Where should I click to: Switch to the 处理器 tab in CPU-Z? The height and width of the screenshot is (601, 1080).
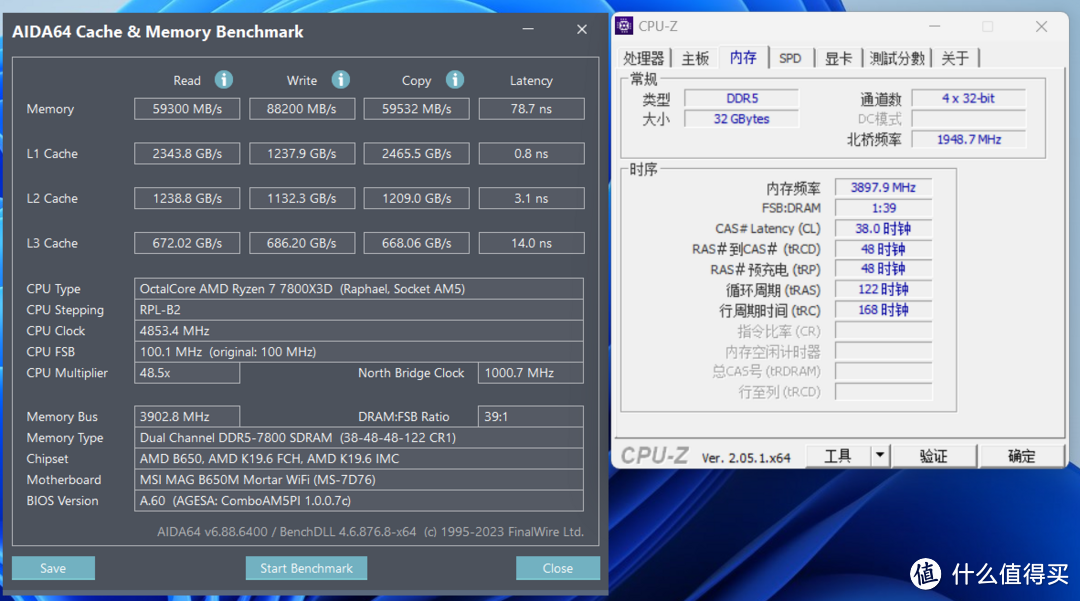tap(645, 58)
